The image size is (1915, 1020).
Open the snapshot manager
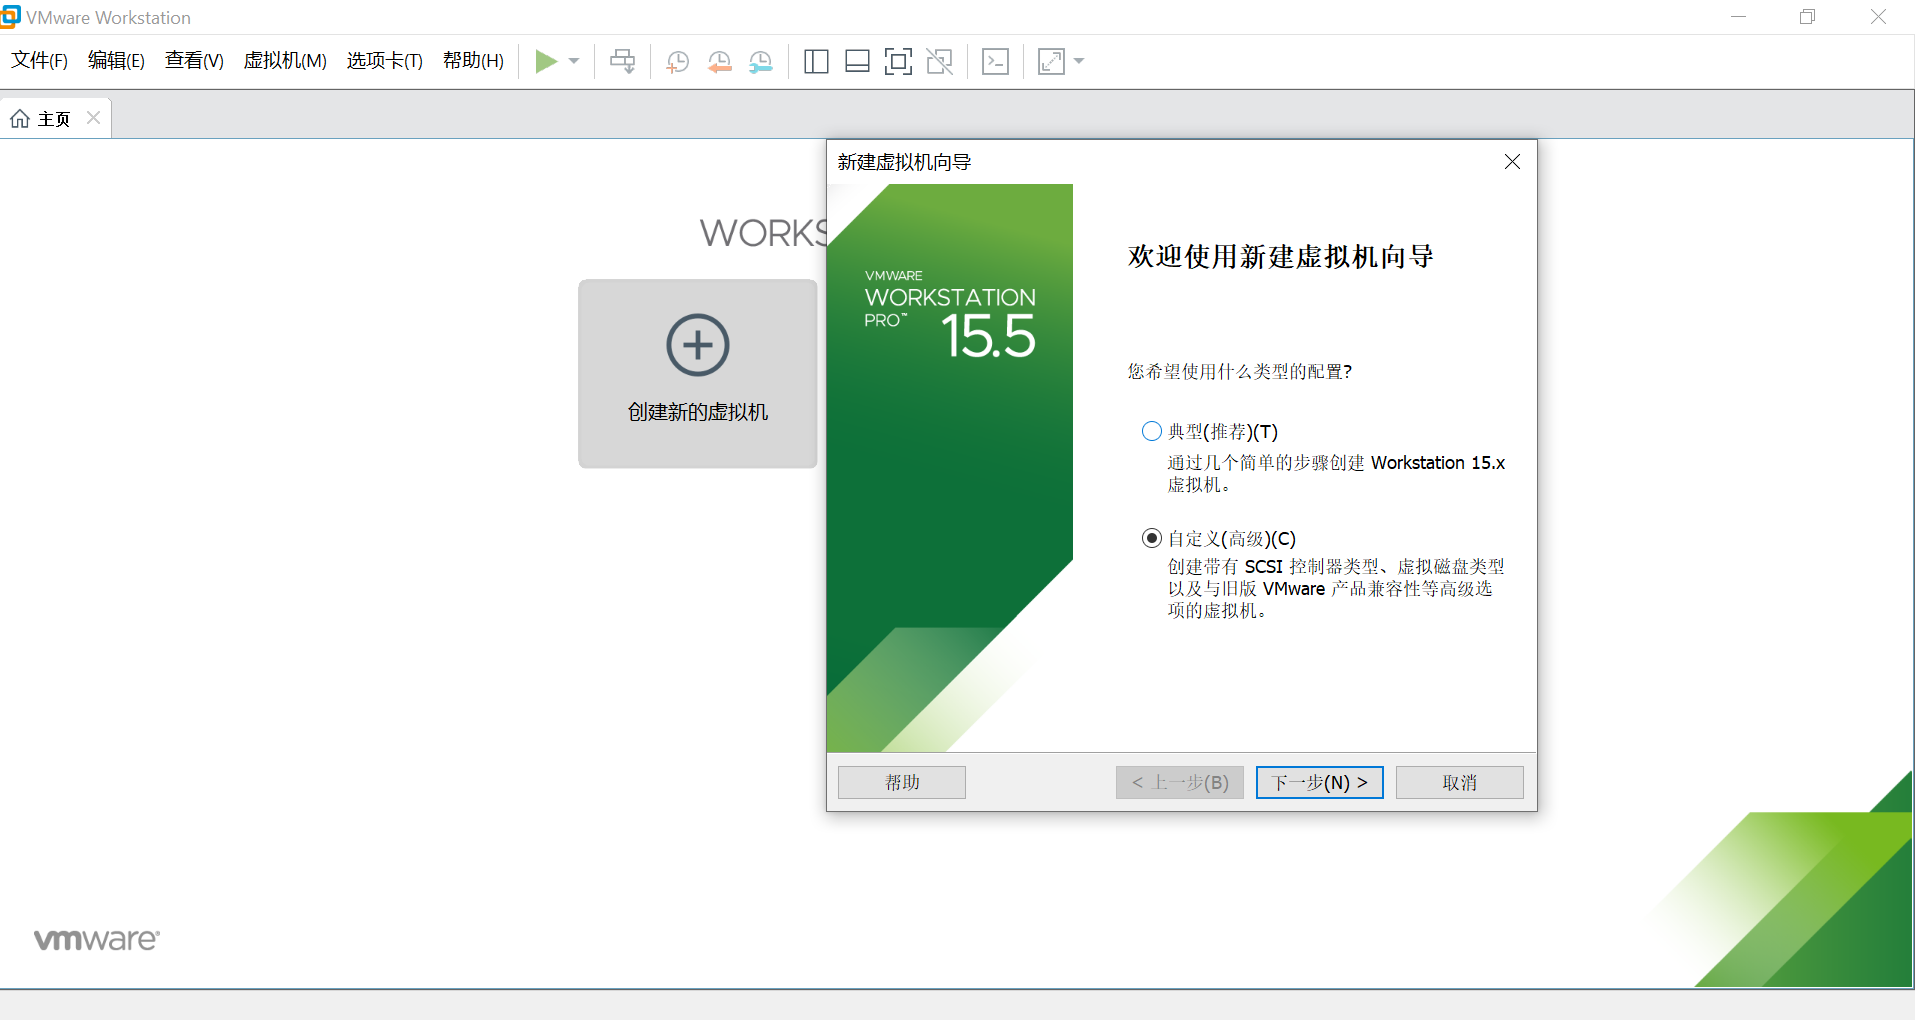[x=761, y=61]
